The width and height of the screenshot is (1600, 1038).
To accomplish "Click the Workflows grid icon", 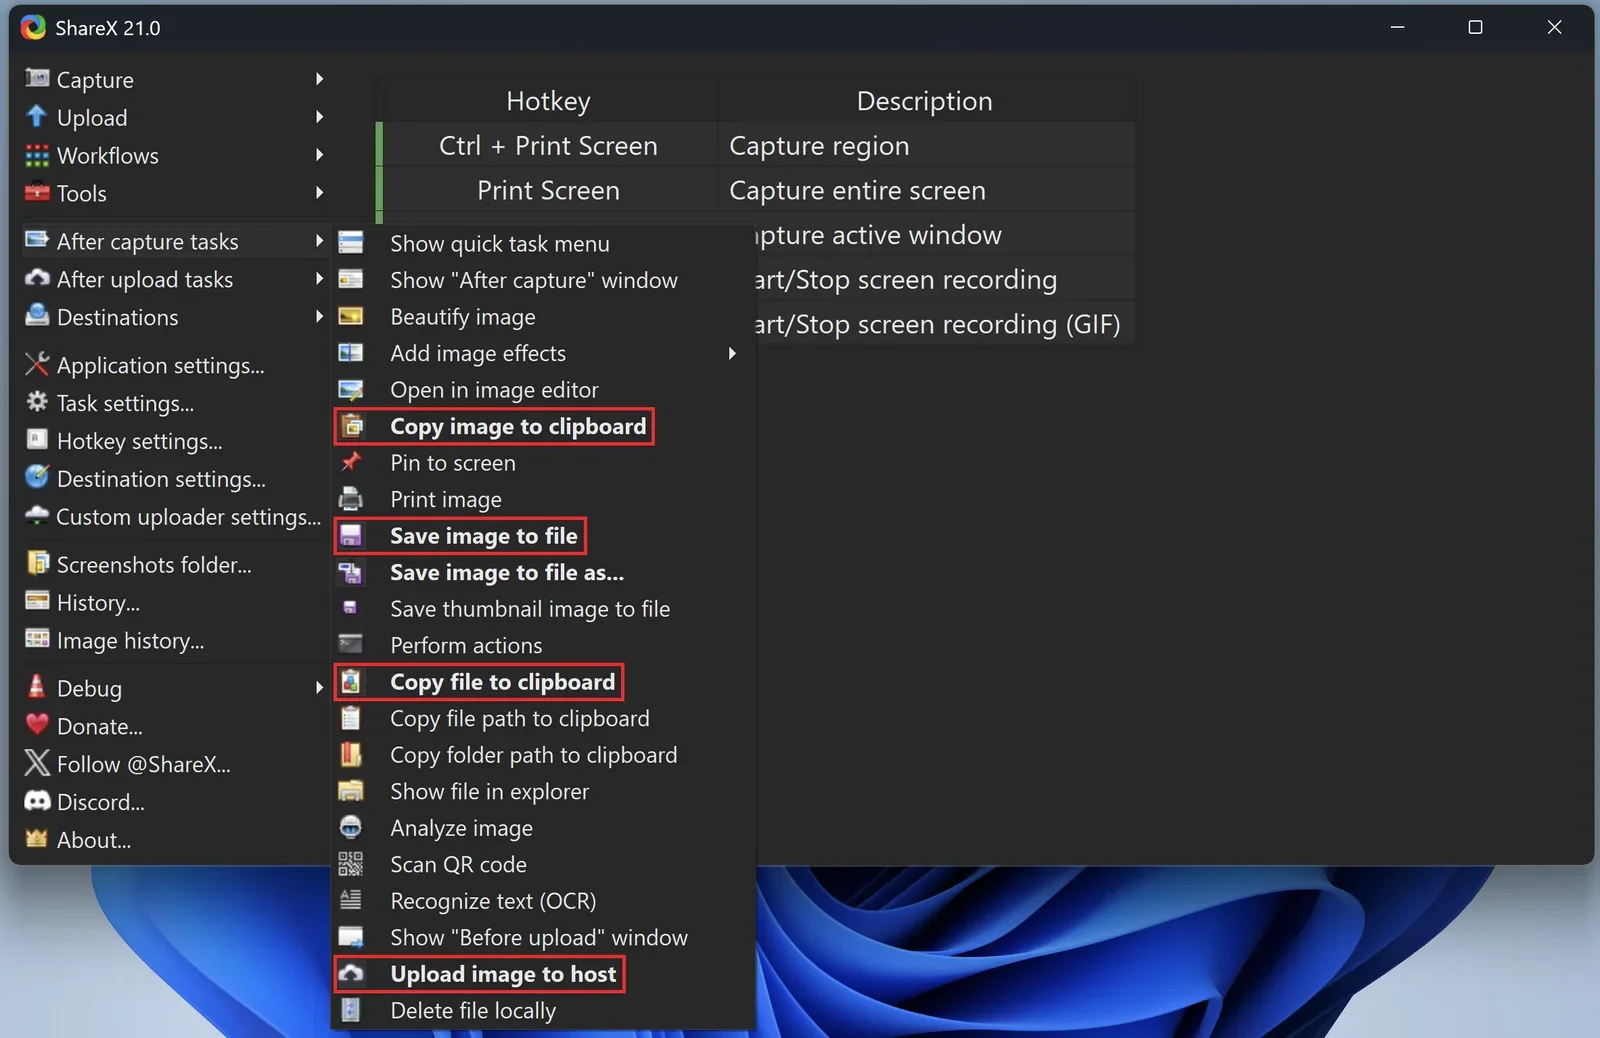I will point(37,155).
